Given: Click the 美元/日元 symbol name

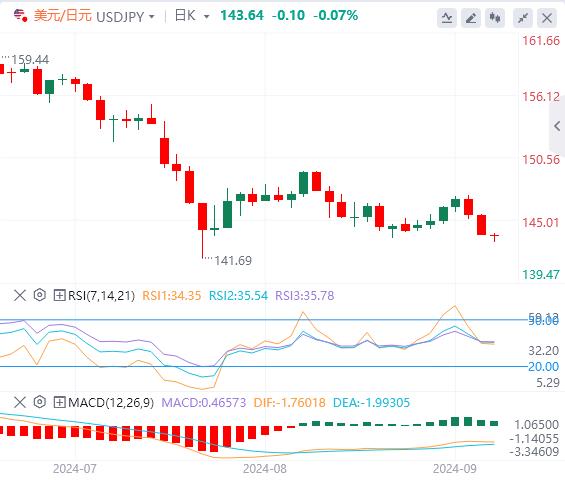Looking at the screenshot, I should pyautogui.click(x=63, y=16).
